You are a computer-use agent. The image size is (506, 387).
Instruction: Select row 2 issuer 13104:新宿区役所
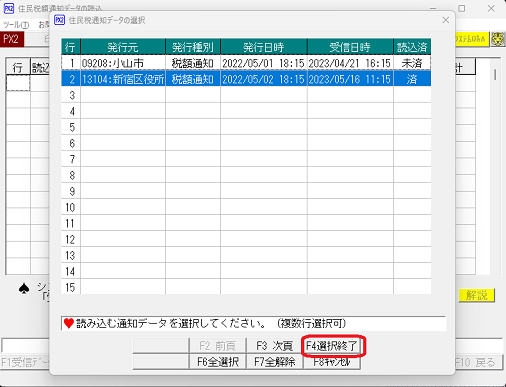click(x=123, y=79)
